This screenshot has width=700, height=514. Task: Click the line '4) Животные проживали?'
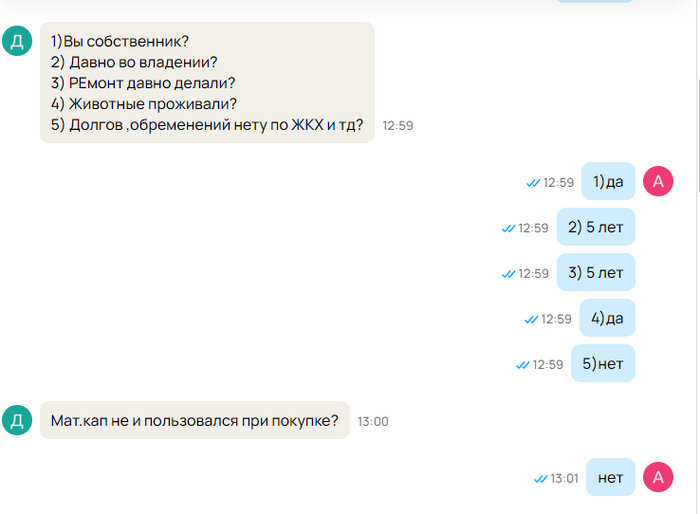(144, 104)
